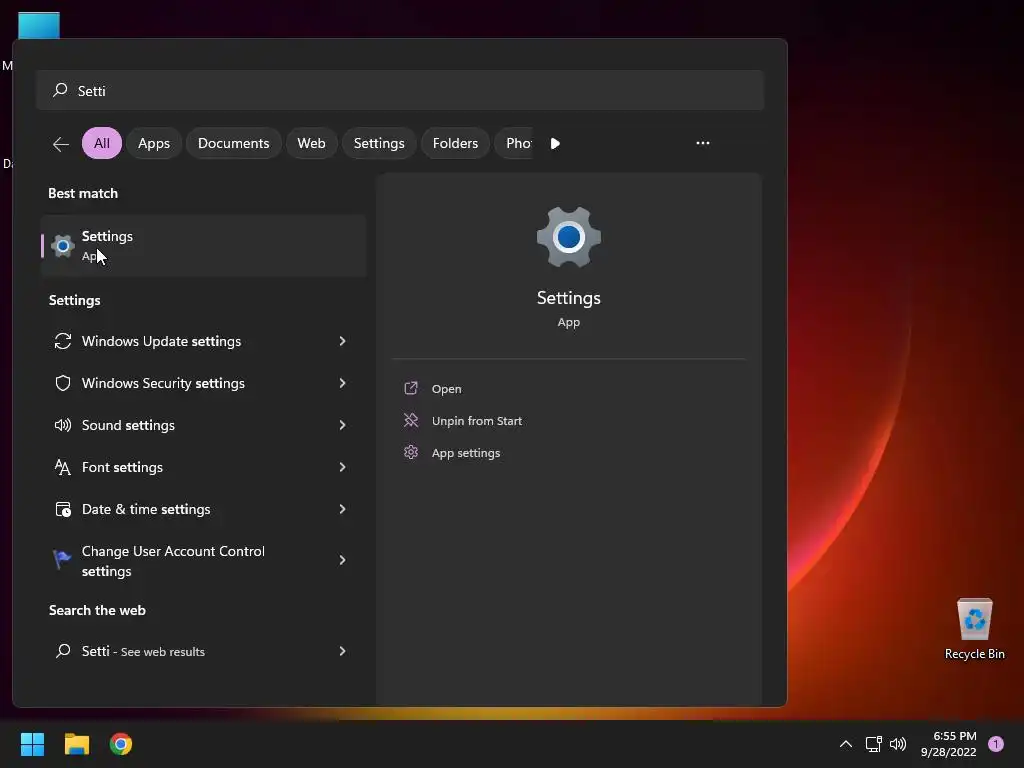Click the Windows Update sync icon

click(63, 341)
